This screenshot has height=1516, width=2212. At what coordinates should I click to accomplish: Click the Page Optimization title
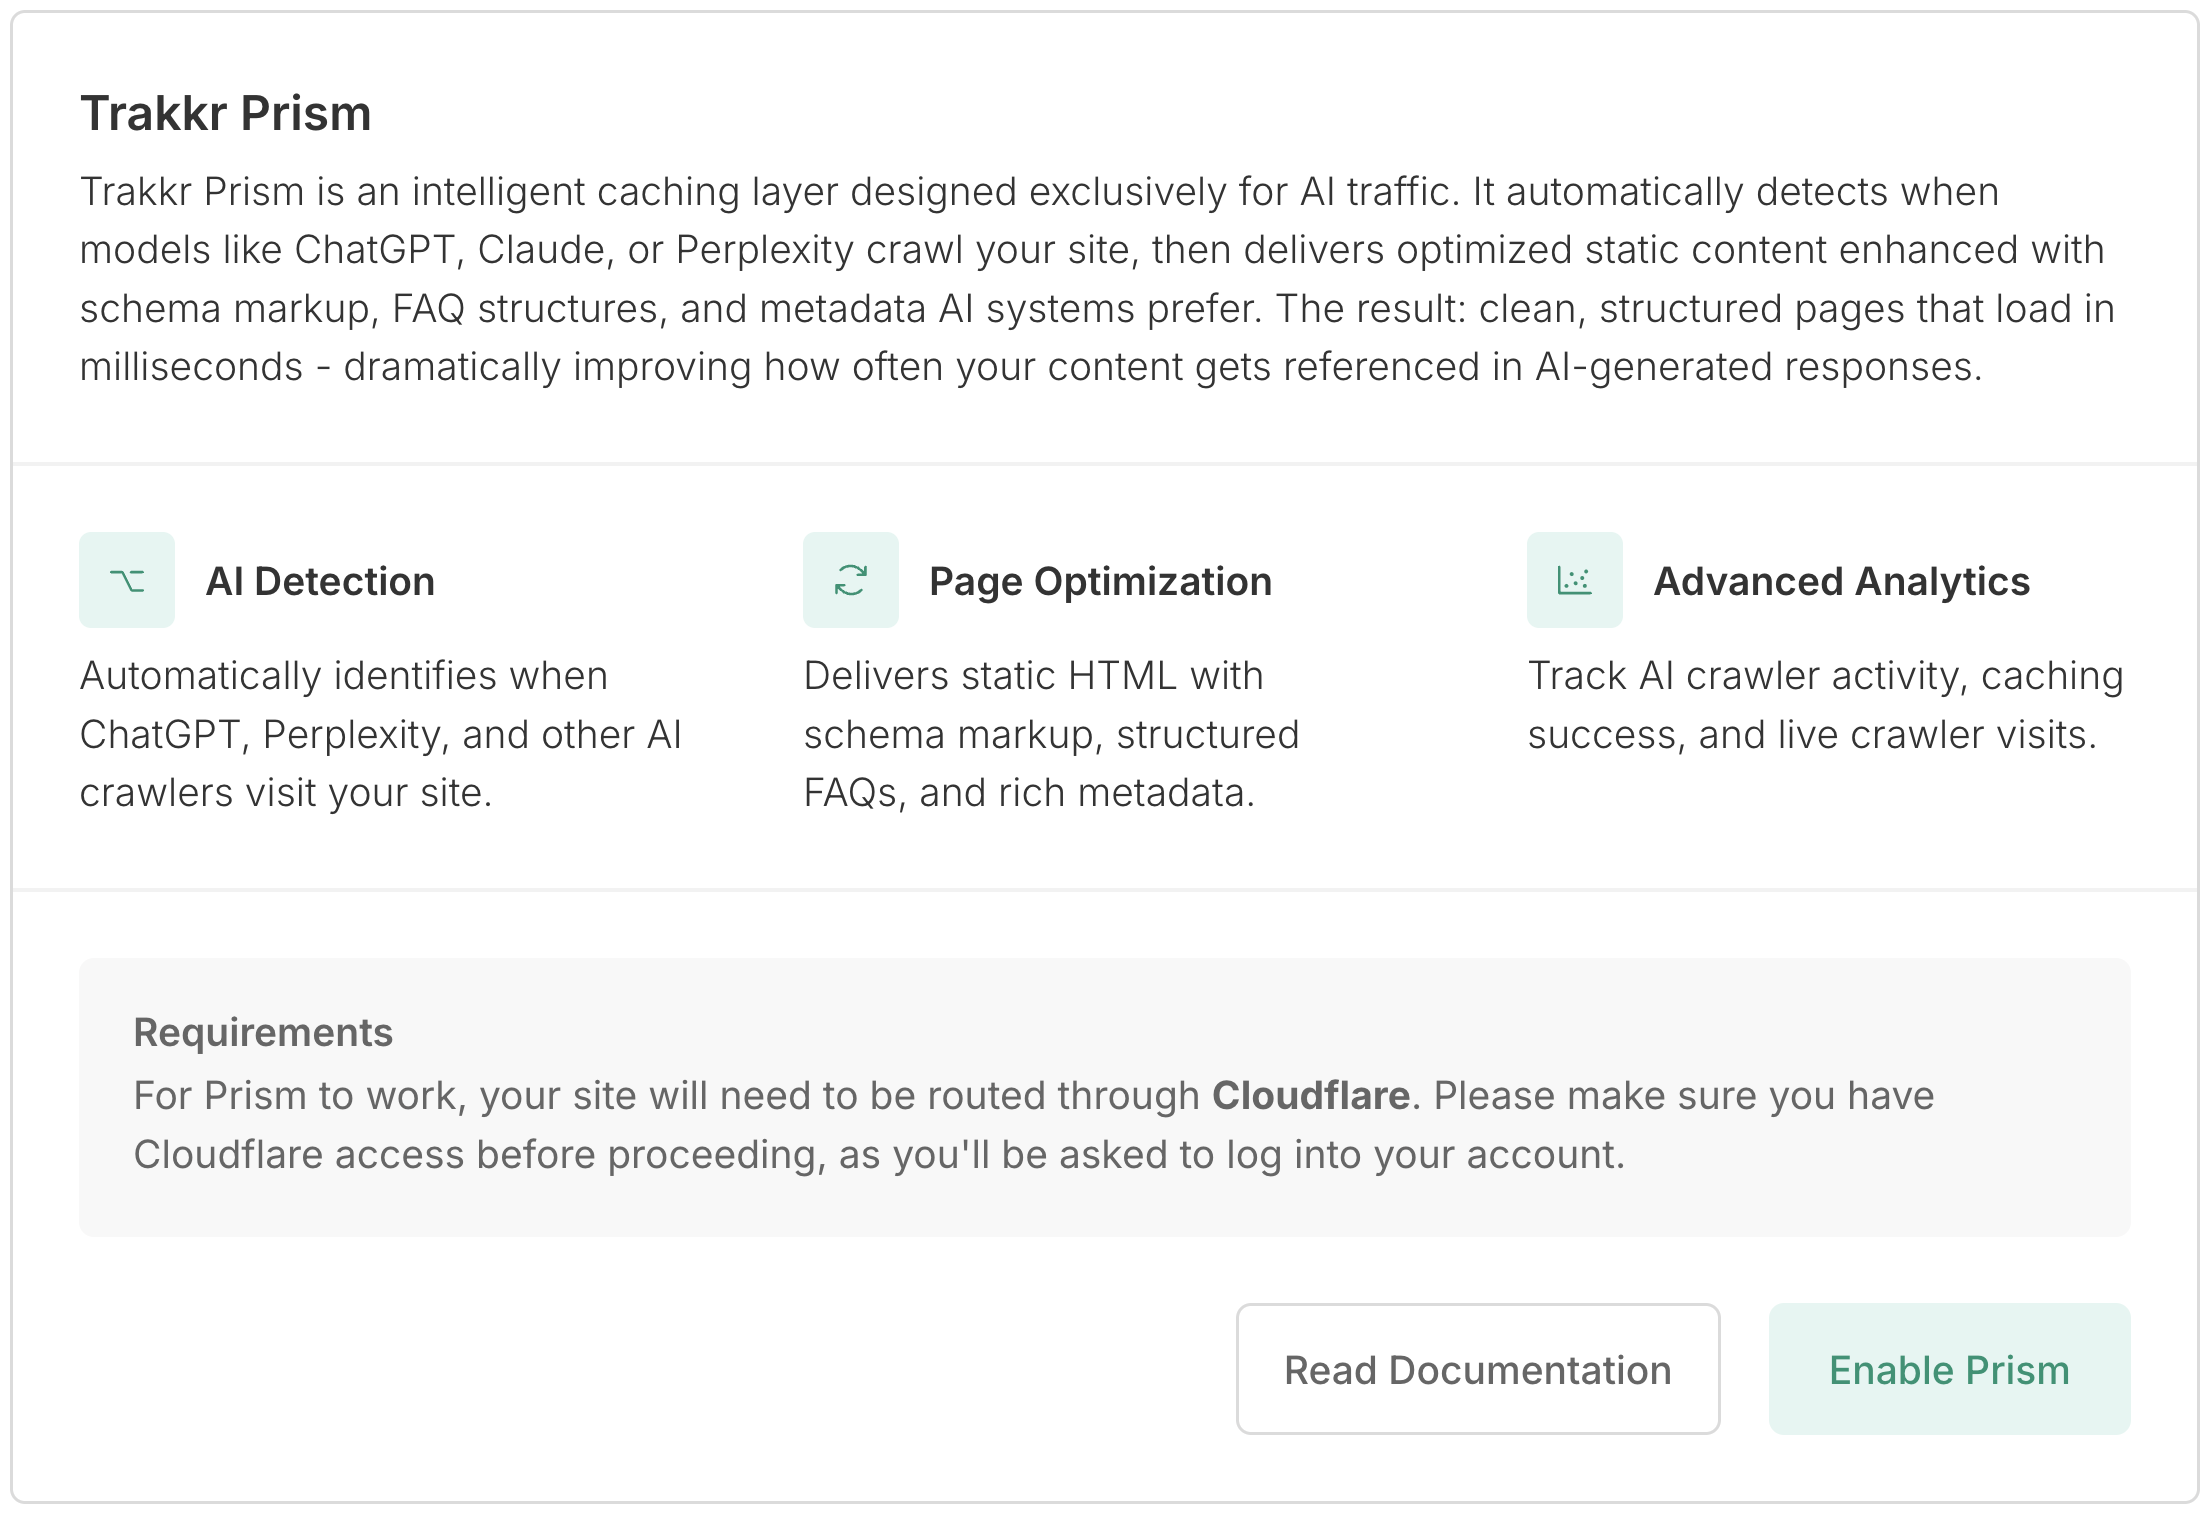click(x=1100, y=581)
